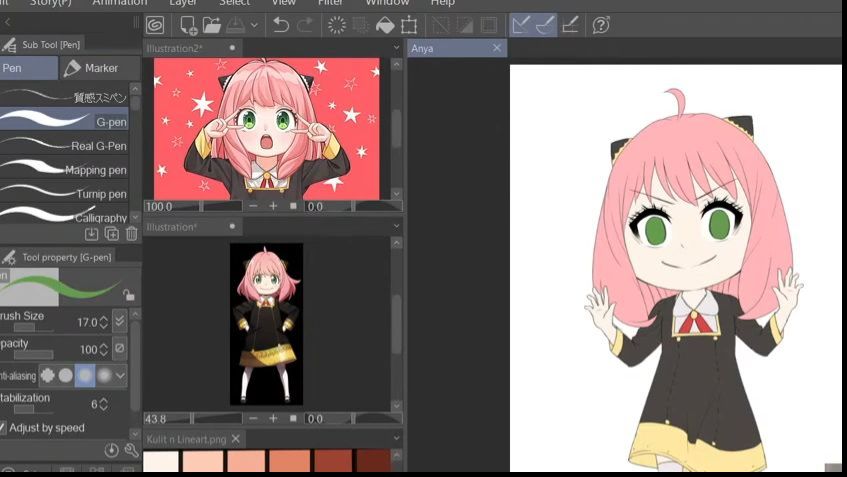Toggle the tool property lock icon
Screen dimensions: 847x477
(x=129, y=294)
